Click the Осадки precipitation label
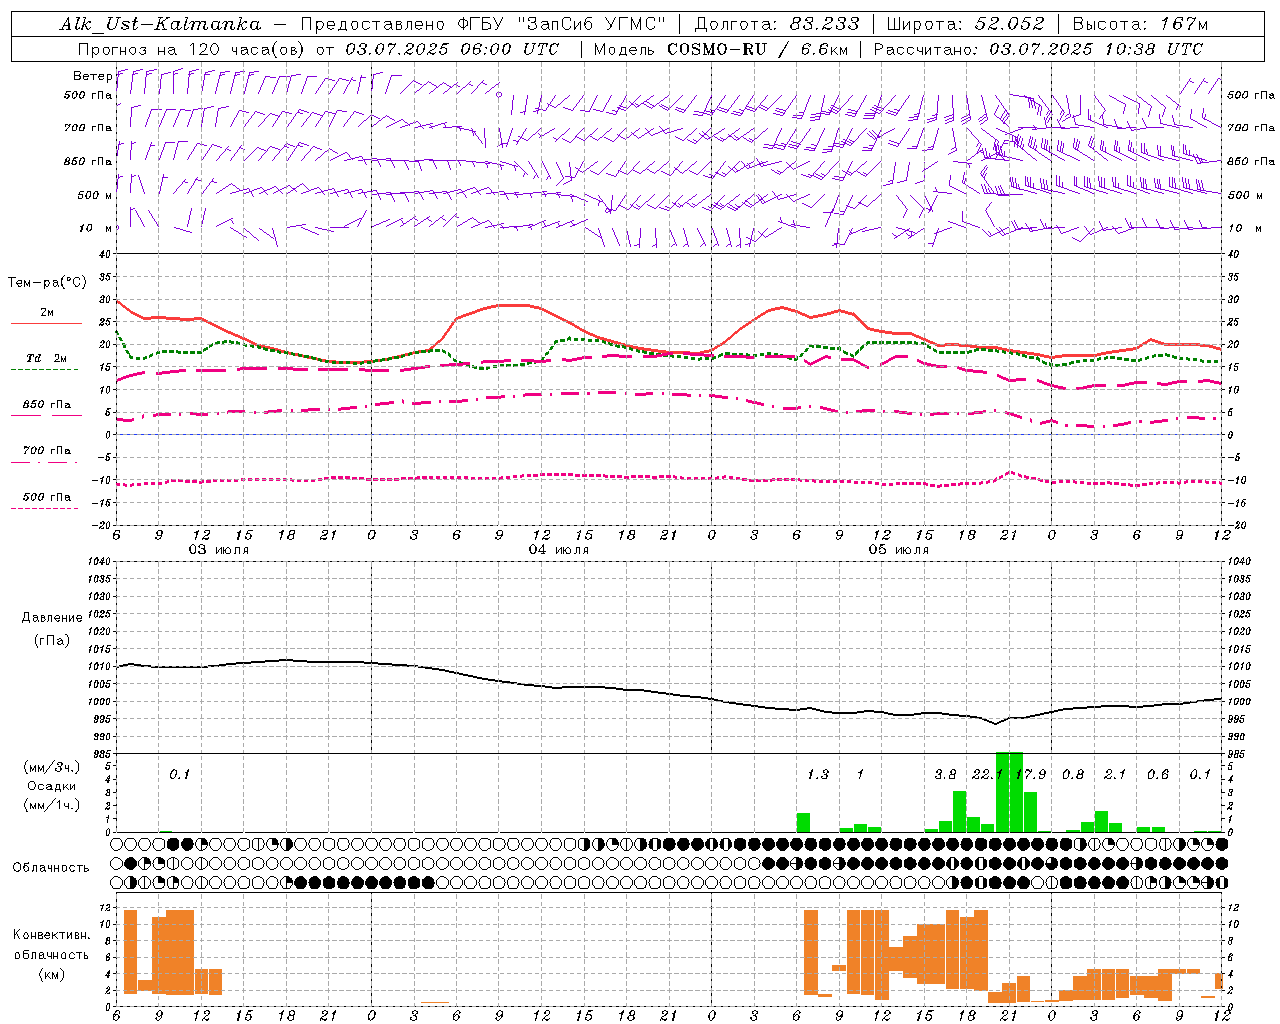Viewport: 1280px width, 1024px height. pyautogui.click(x=52, y=786)
